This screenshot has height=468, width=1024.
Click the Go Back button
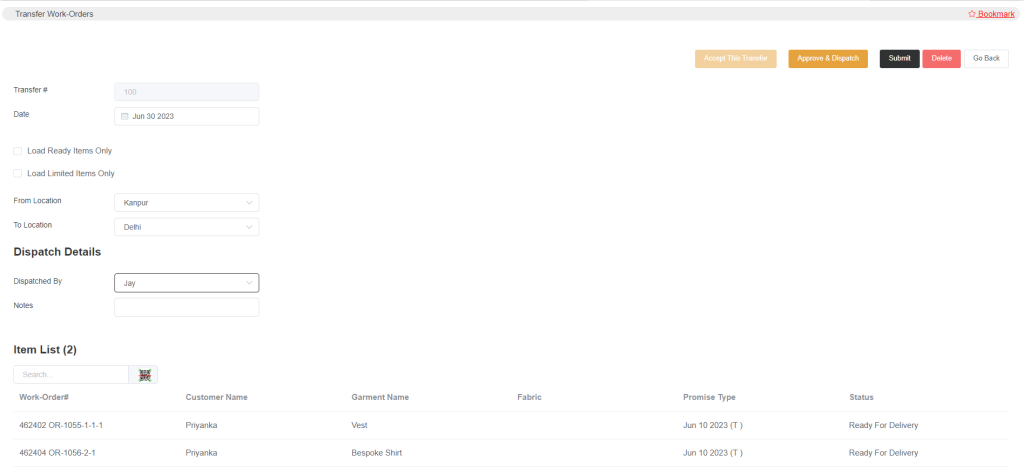pyautogui.click(x=986, y=59)
